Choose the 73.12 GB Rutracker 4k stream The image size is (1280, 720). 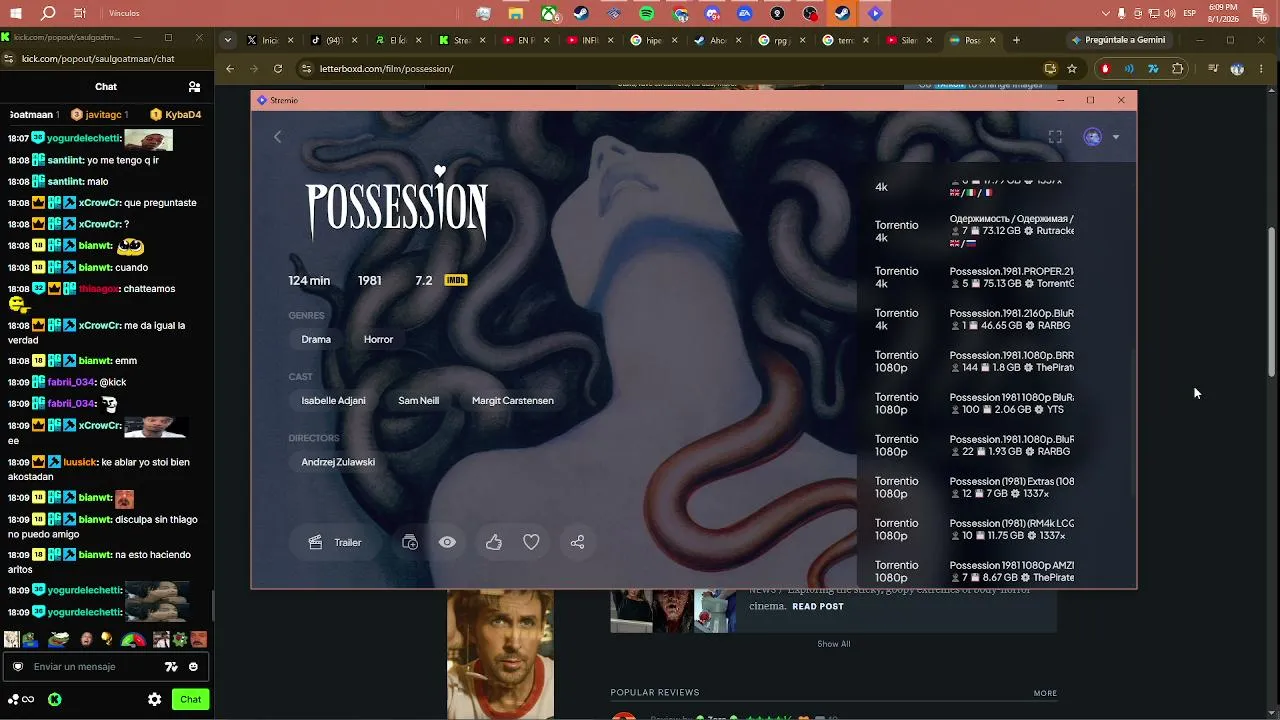[x=974, y=231]
